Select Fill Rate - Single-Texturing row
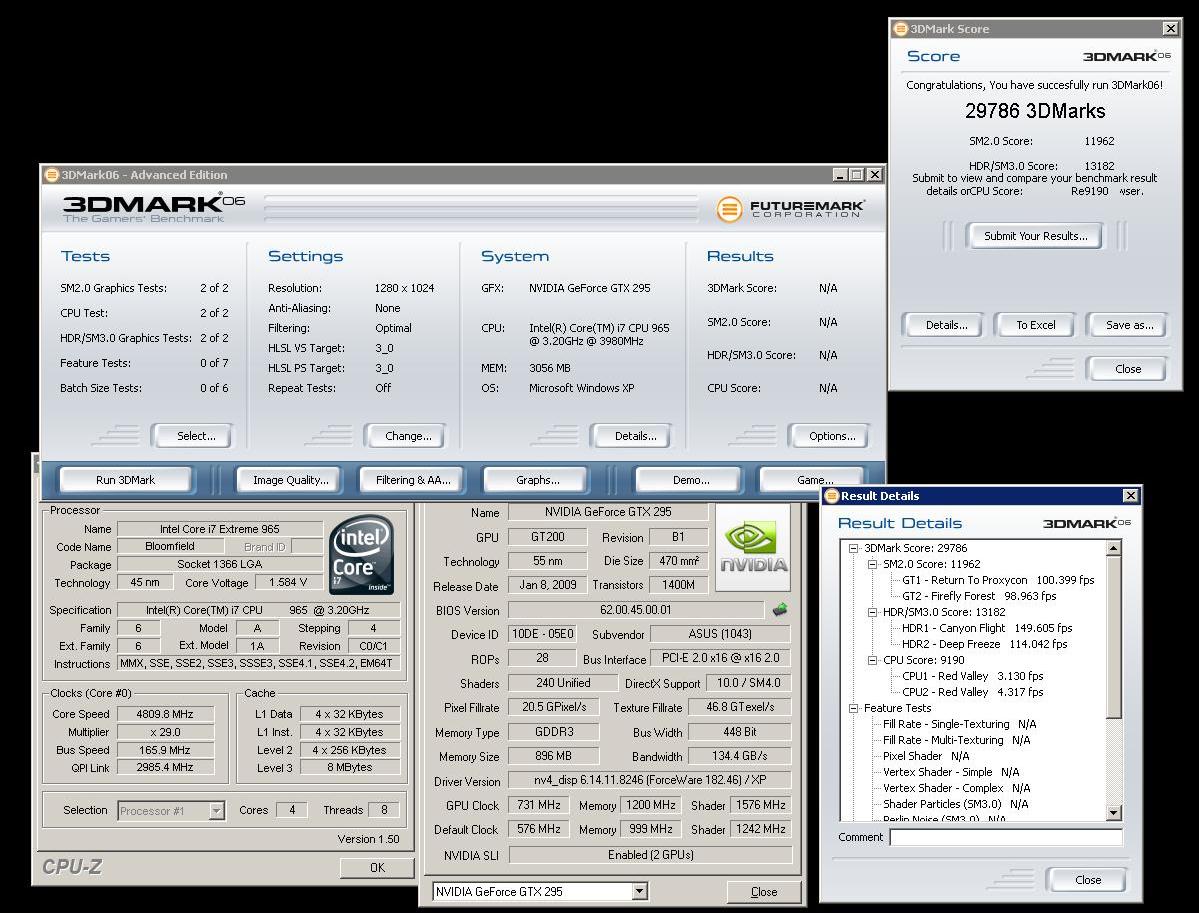Viewport: 1199px width, 913px height. (960, 725)
